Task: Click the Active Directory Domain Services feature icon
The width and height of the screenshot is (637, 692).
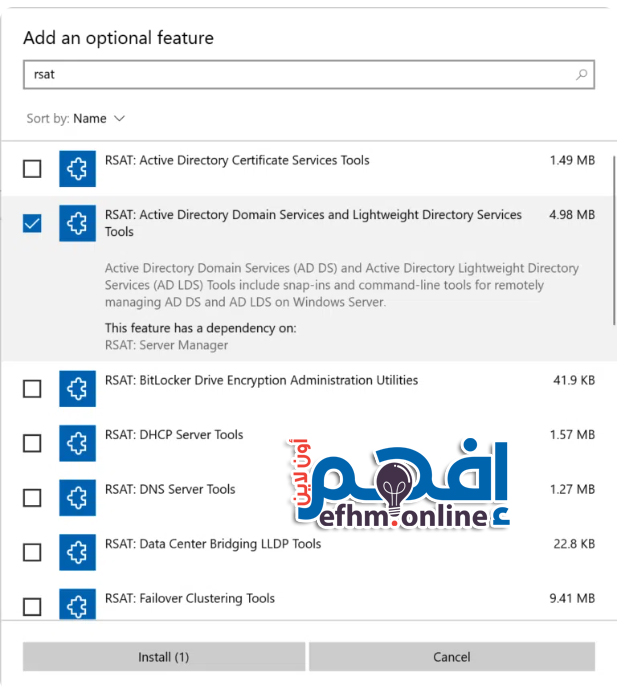Action: coord(77,224)
